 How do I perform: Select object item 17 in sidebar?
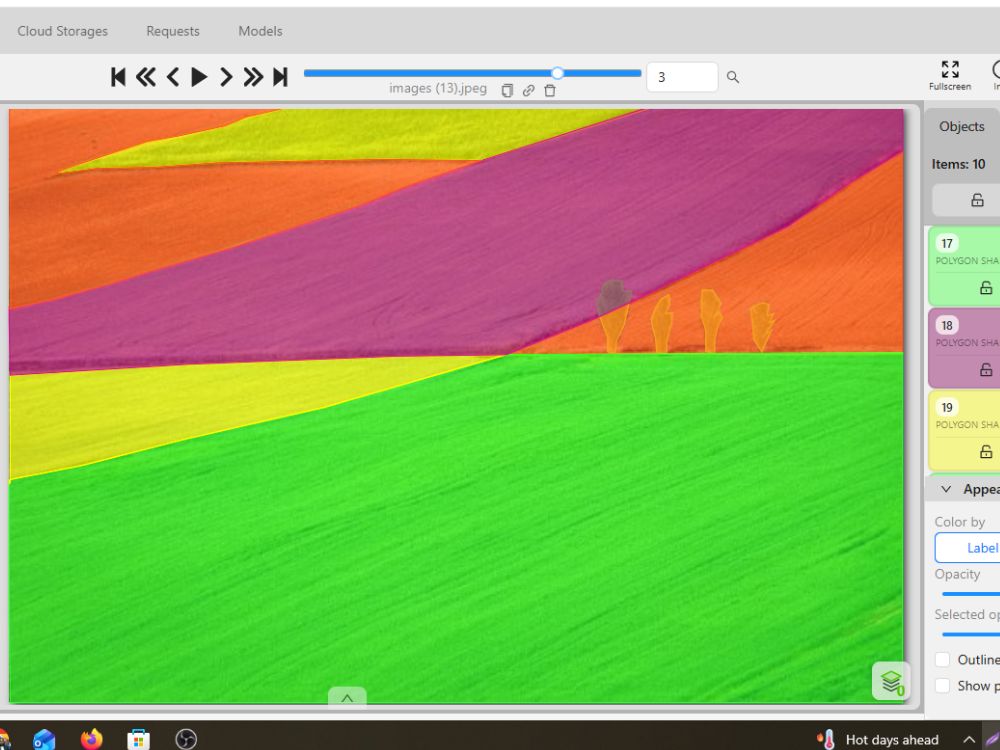click(964, 266)
